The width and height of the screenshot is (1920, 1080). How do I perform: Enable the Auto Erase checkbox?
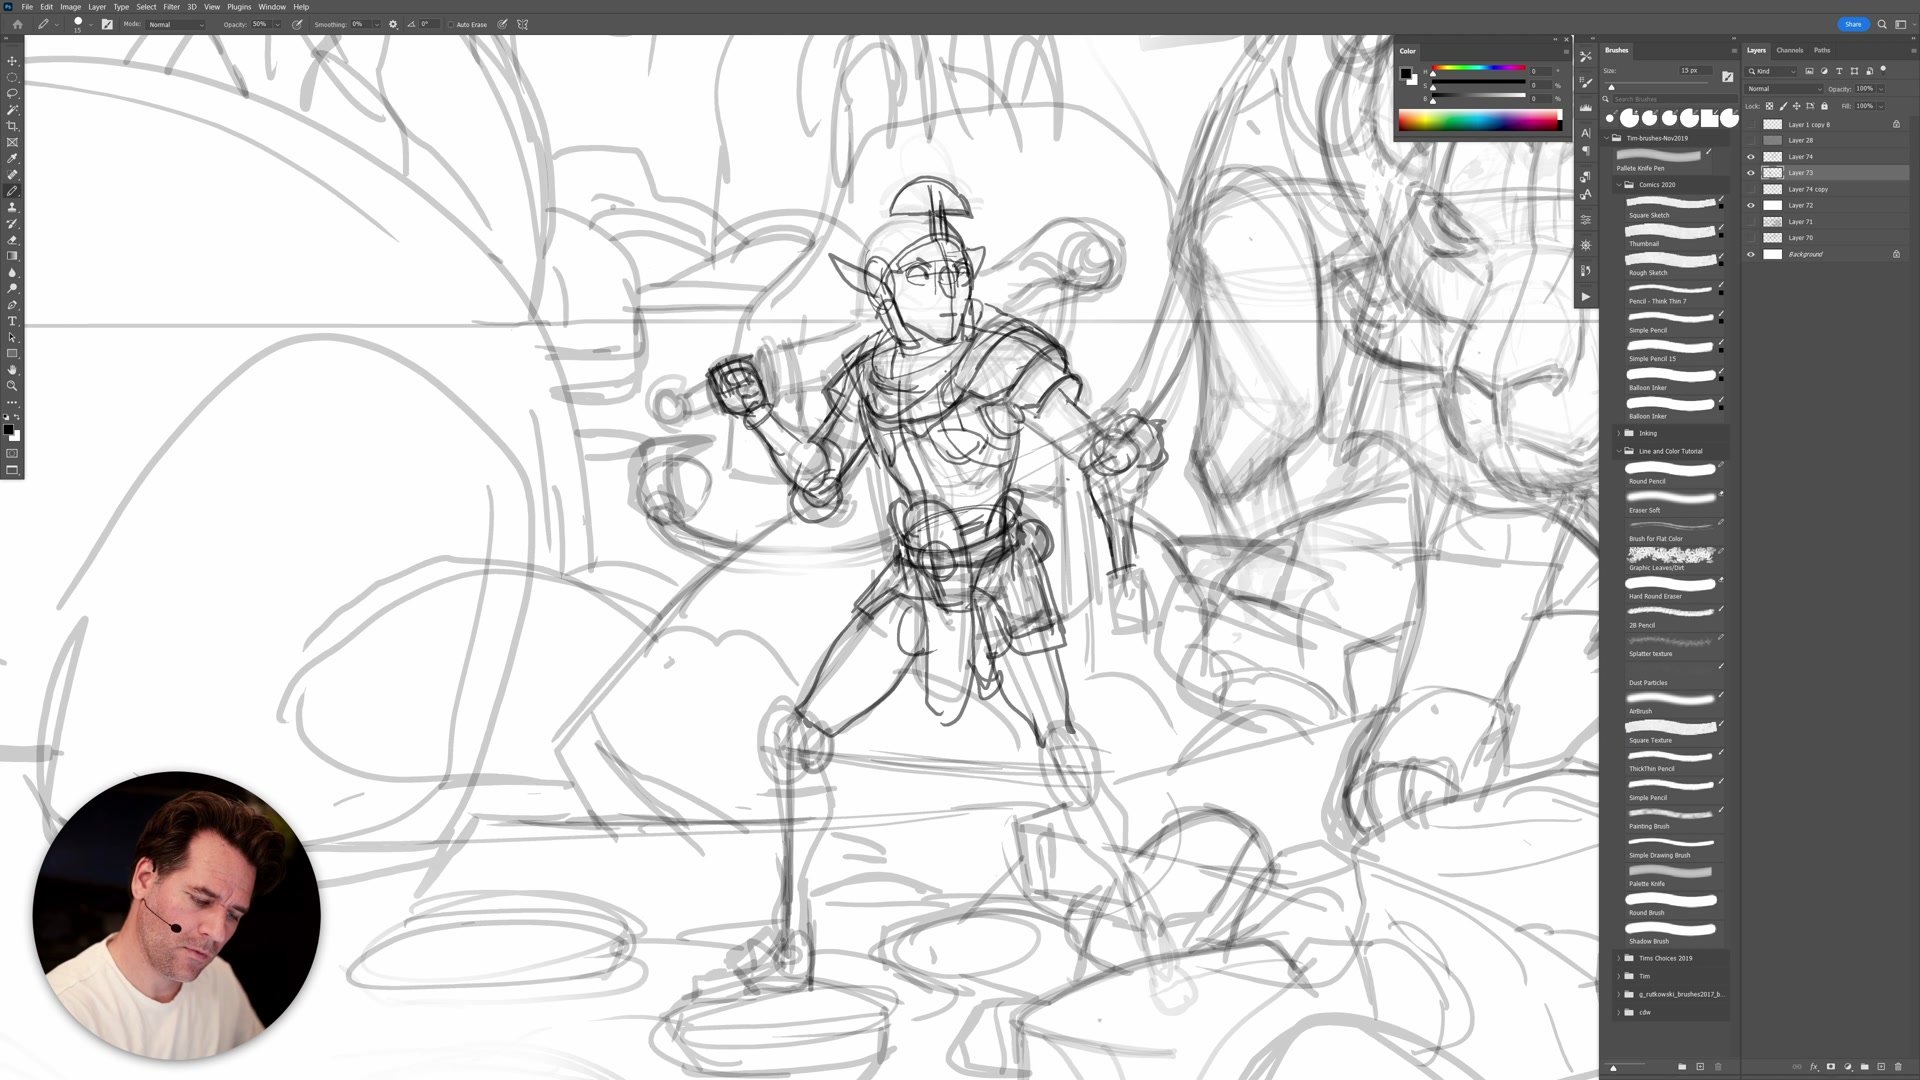(x=451, y=24)
